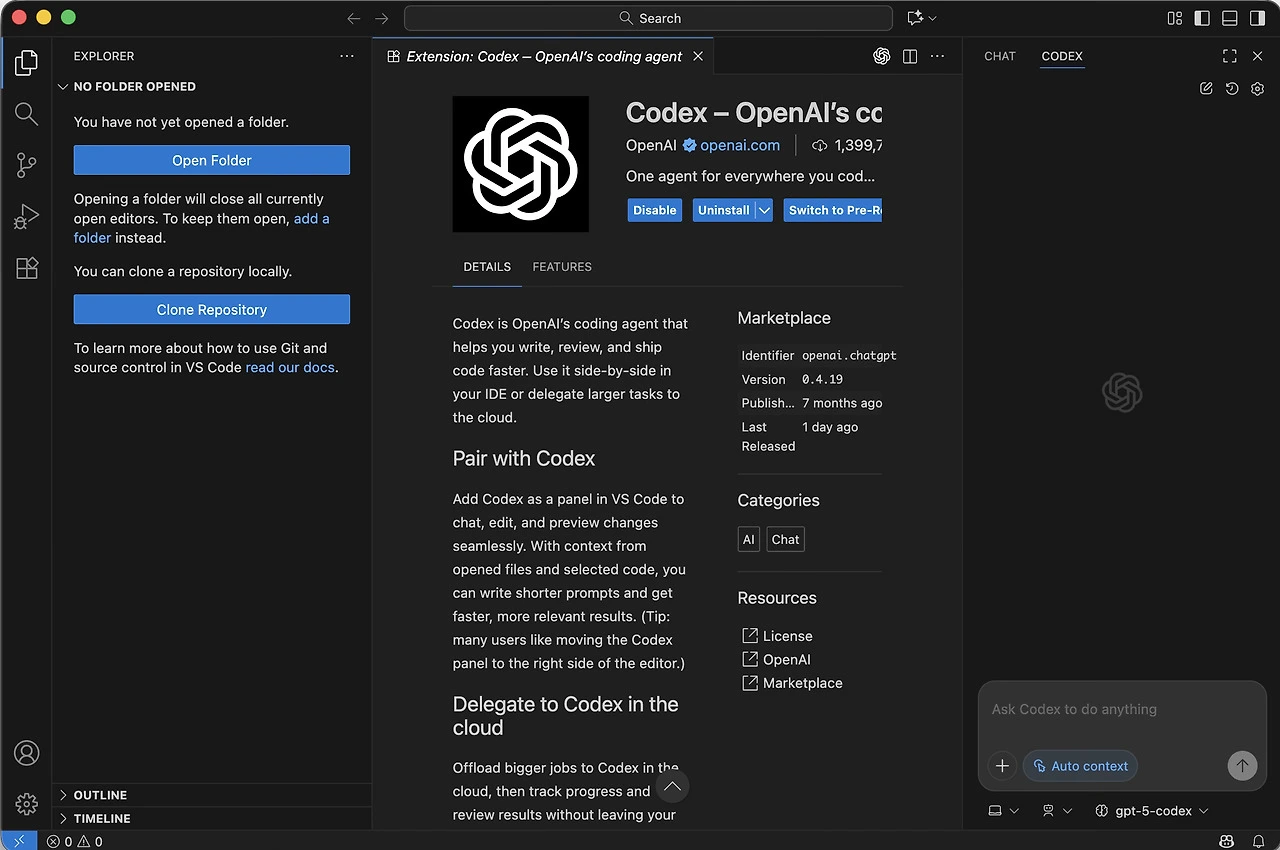Click the AI category tag
This screenshot has height=850, width=1280.
point(749,539)
